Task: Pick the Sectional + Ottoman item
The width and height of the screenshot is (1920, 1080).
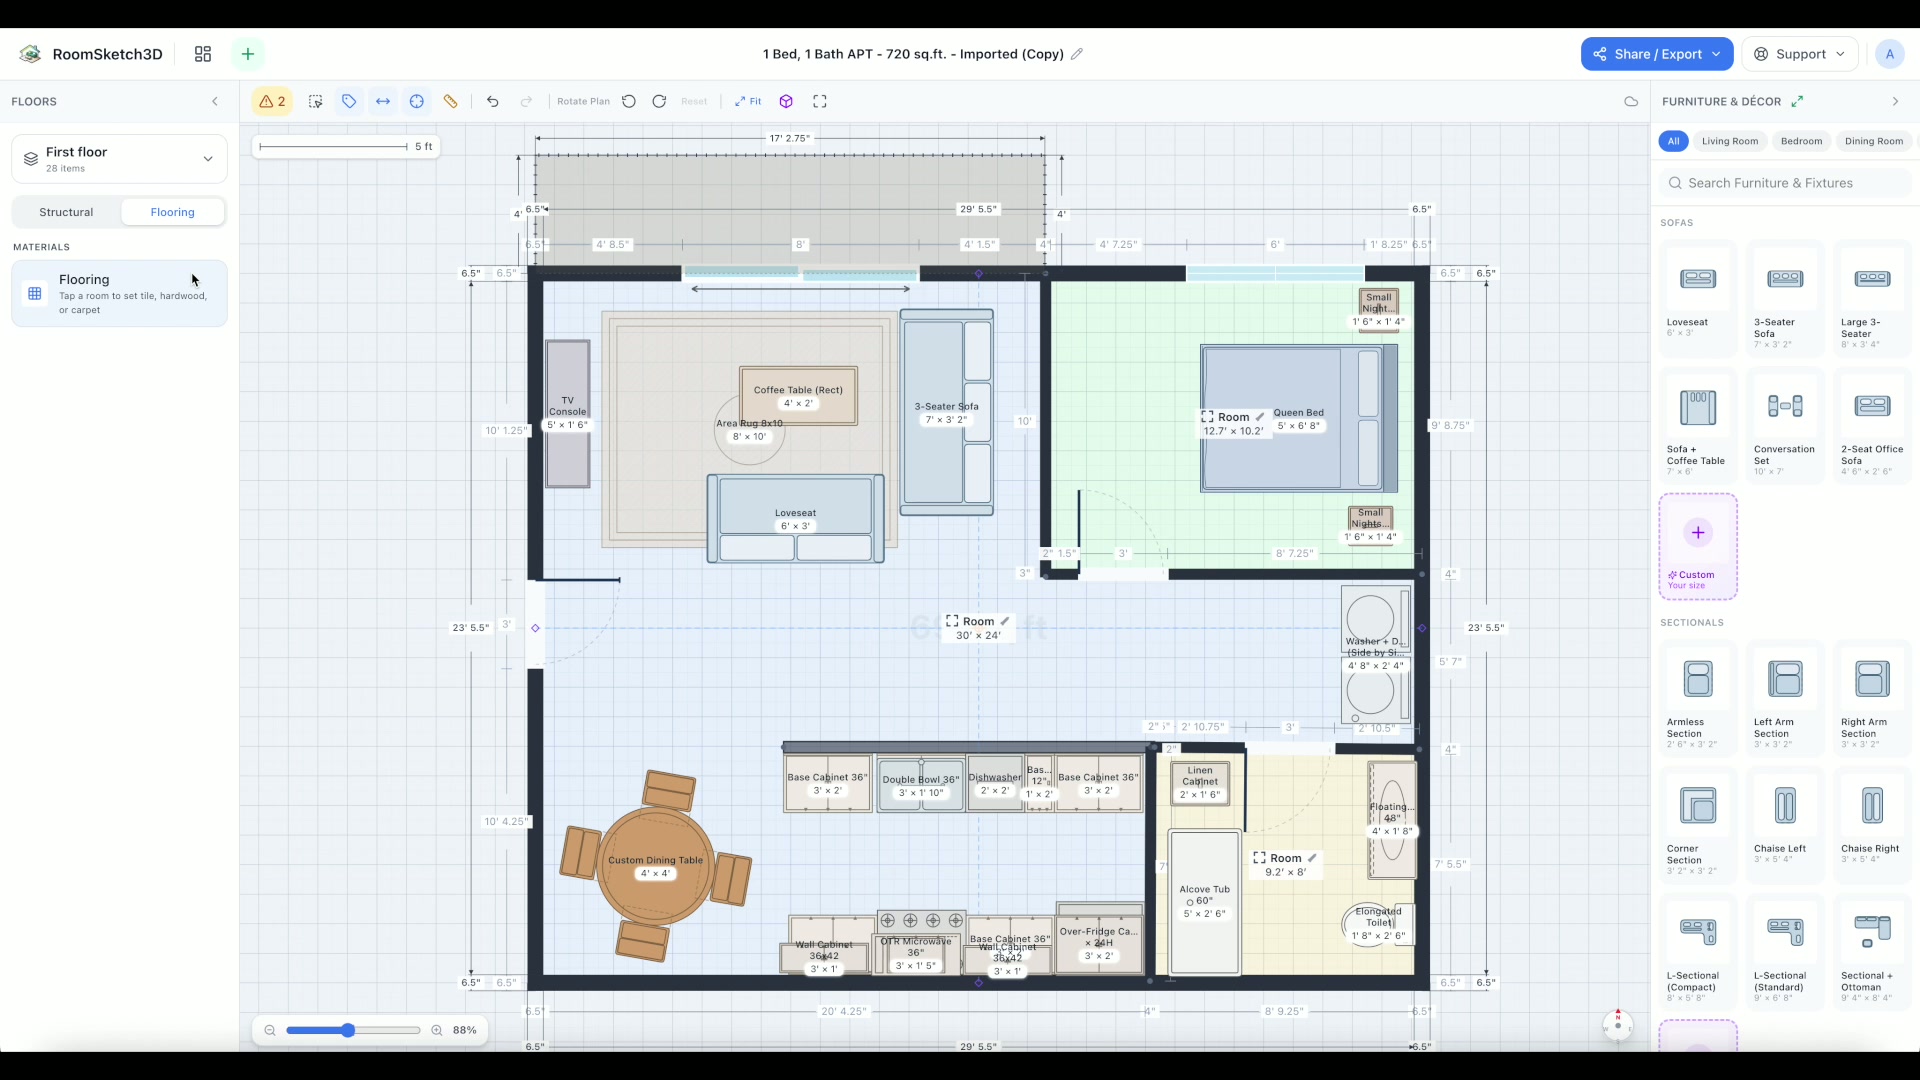Action: coord(1872,952)
